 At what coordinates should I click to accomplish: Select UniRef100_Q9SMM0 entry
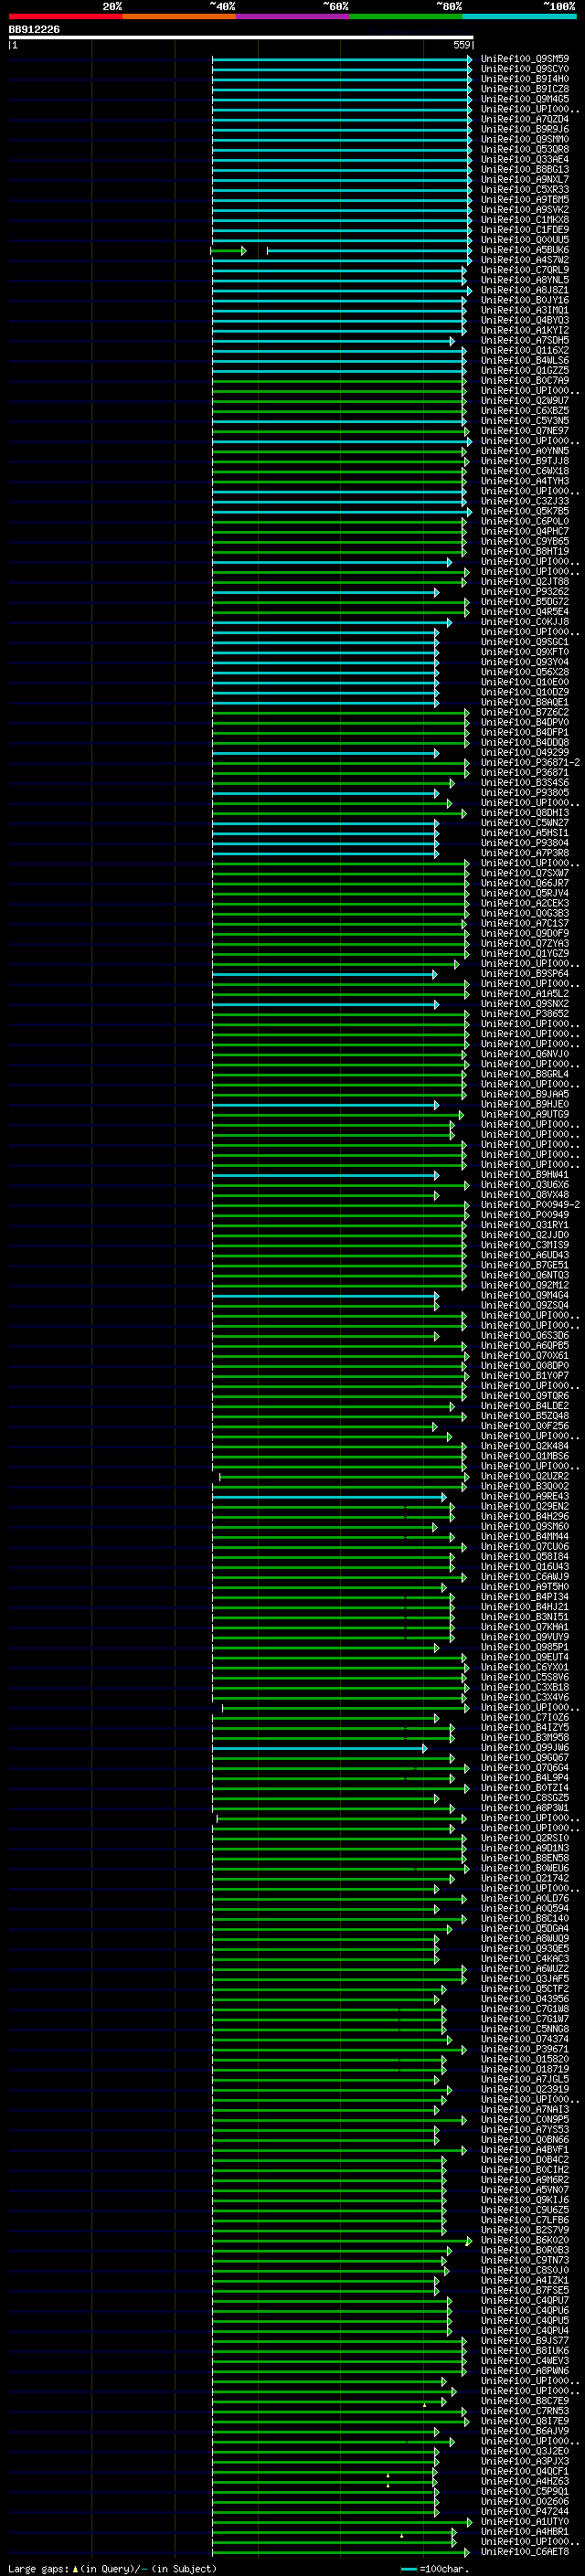525,140
